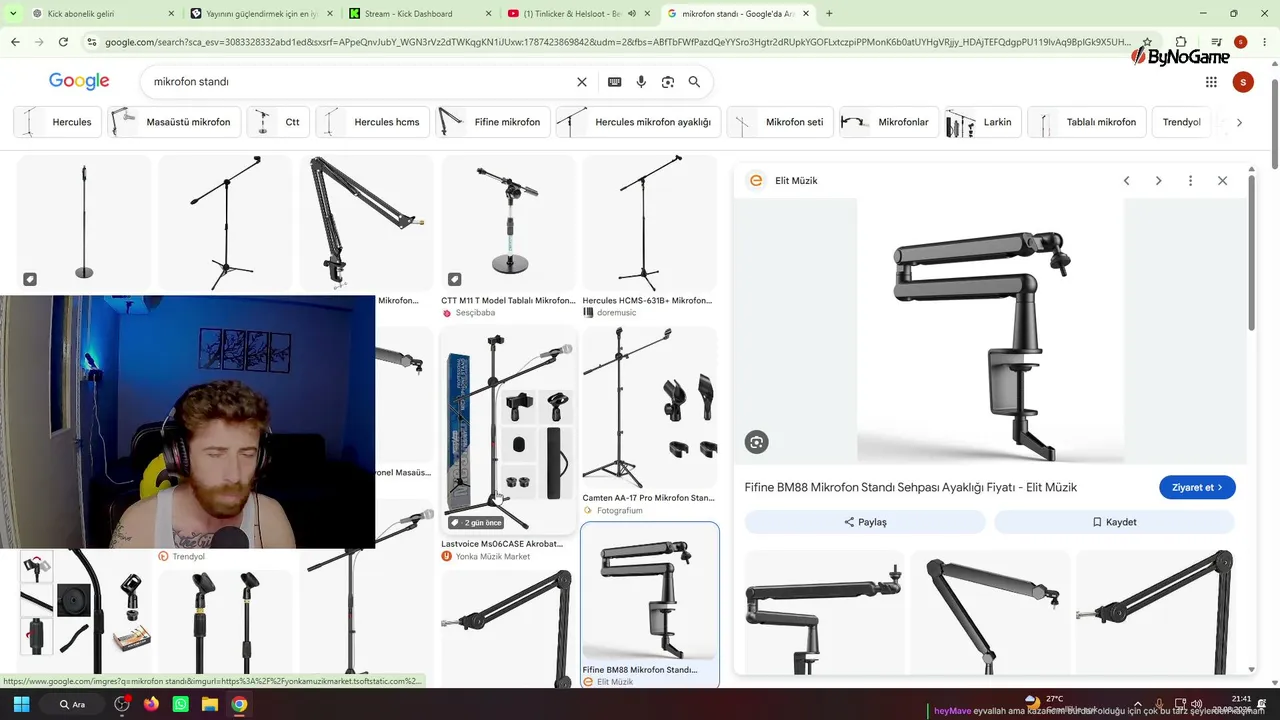Select the Hercules mikrofon ayaklığı chip

point(638,122)
